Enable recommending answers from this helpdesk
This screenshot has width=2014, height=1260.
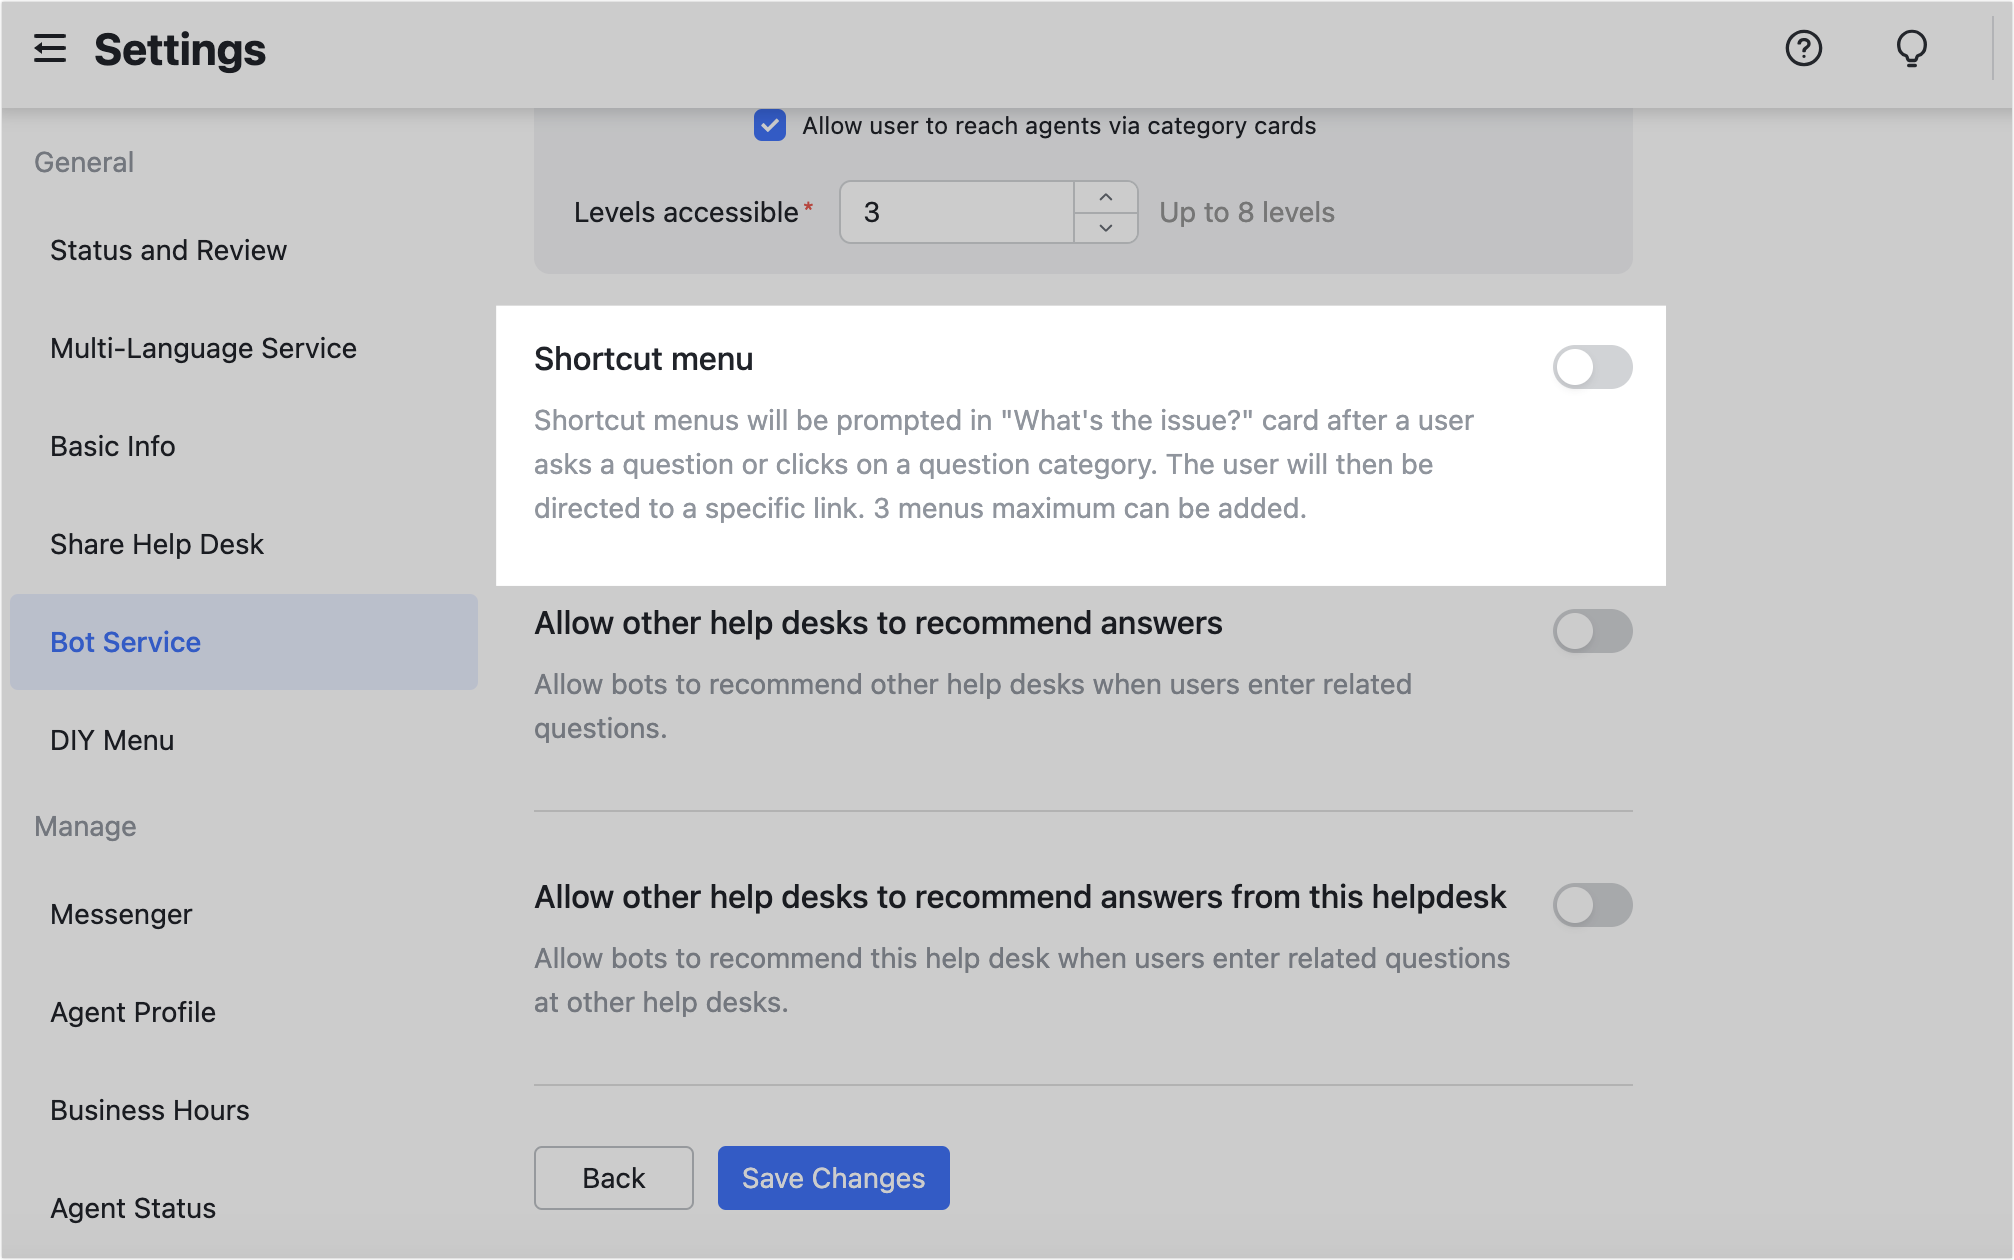pos(1592,906)
